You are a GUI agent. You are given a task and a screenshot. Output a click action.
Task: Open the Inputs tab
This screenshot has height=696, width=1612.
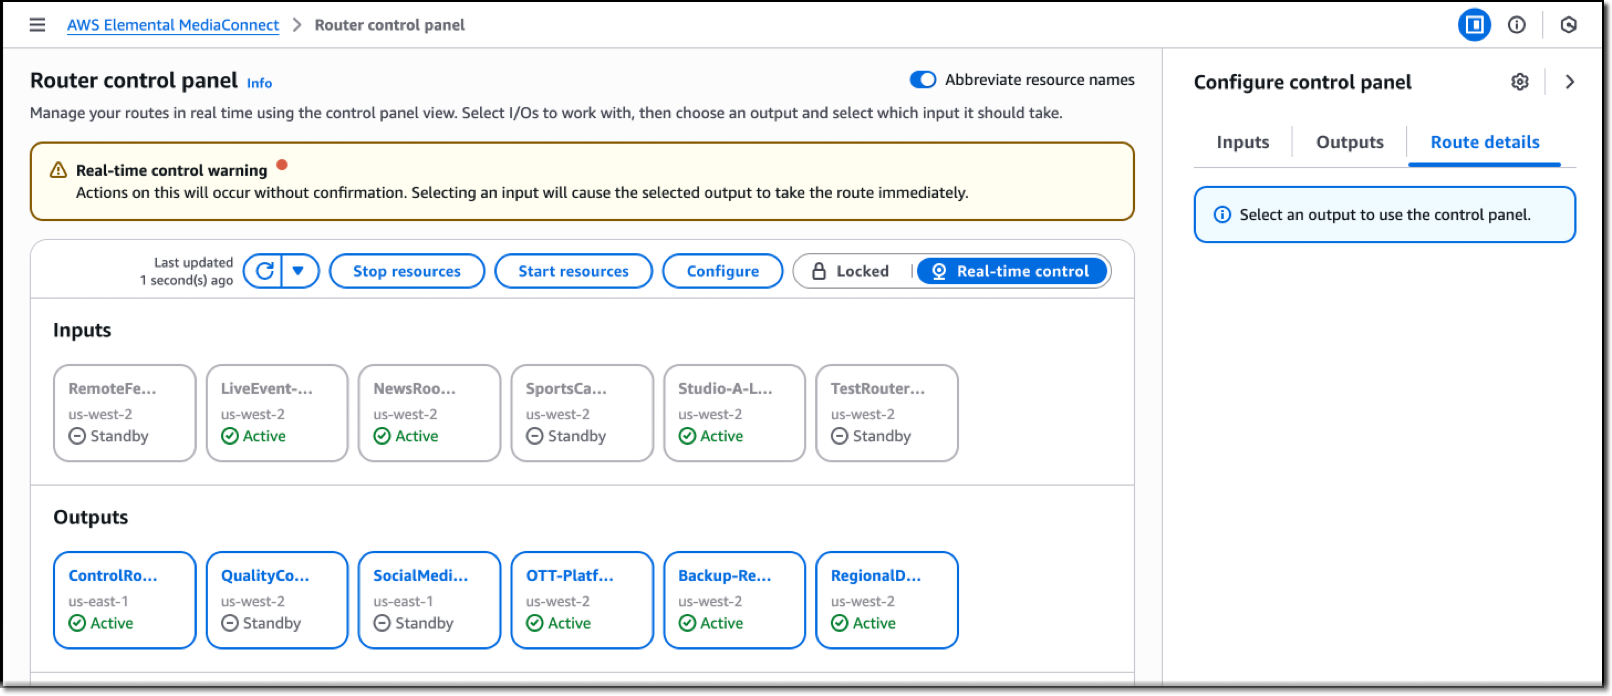pos(1242,142)
